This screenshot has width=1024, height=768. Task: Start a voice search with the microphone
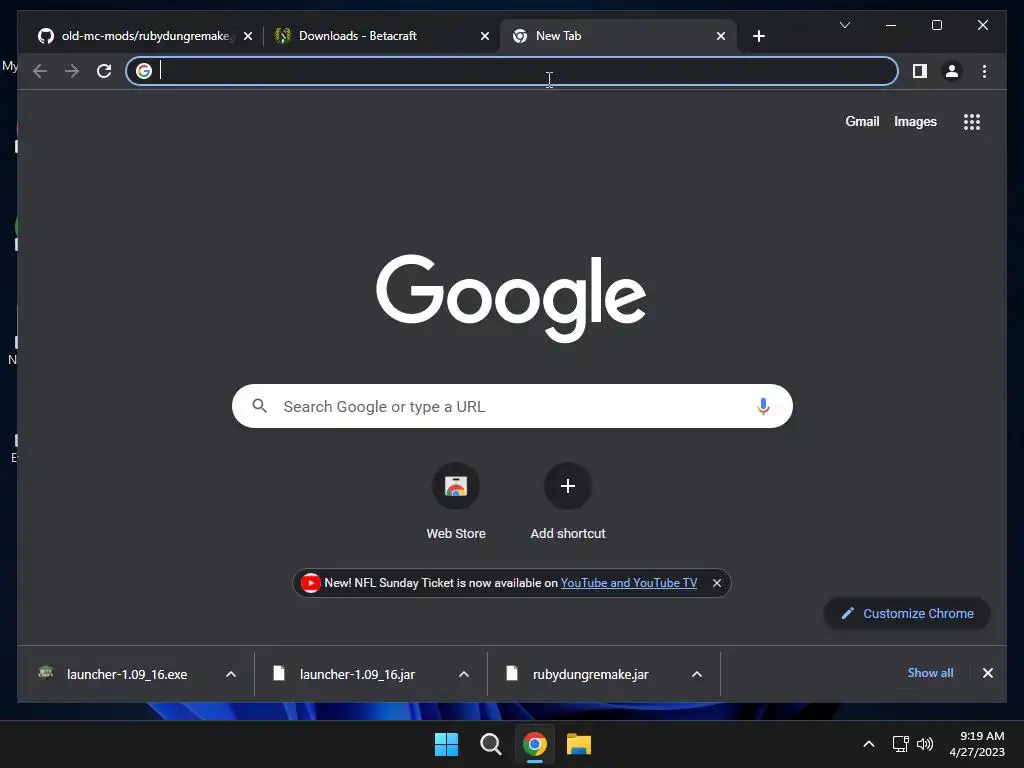(x=763, y=406)
